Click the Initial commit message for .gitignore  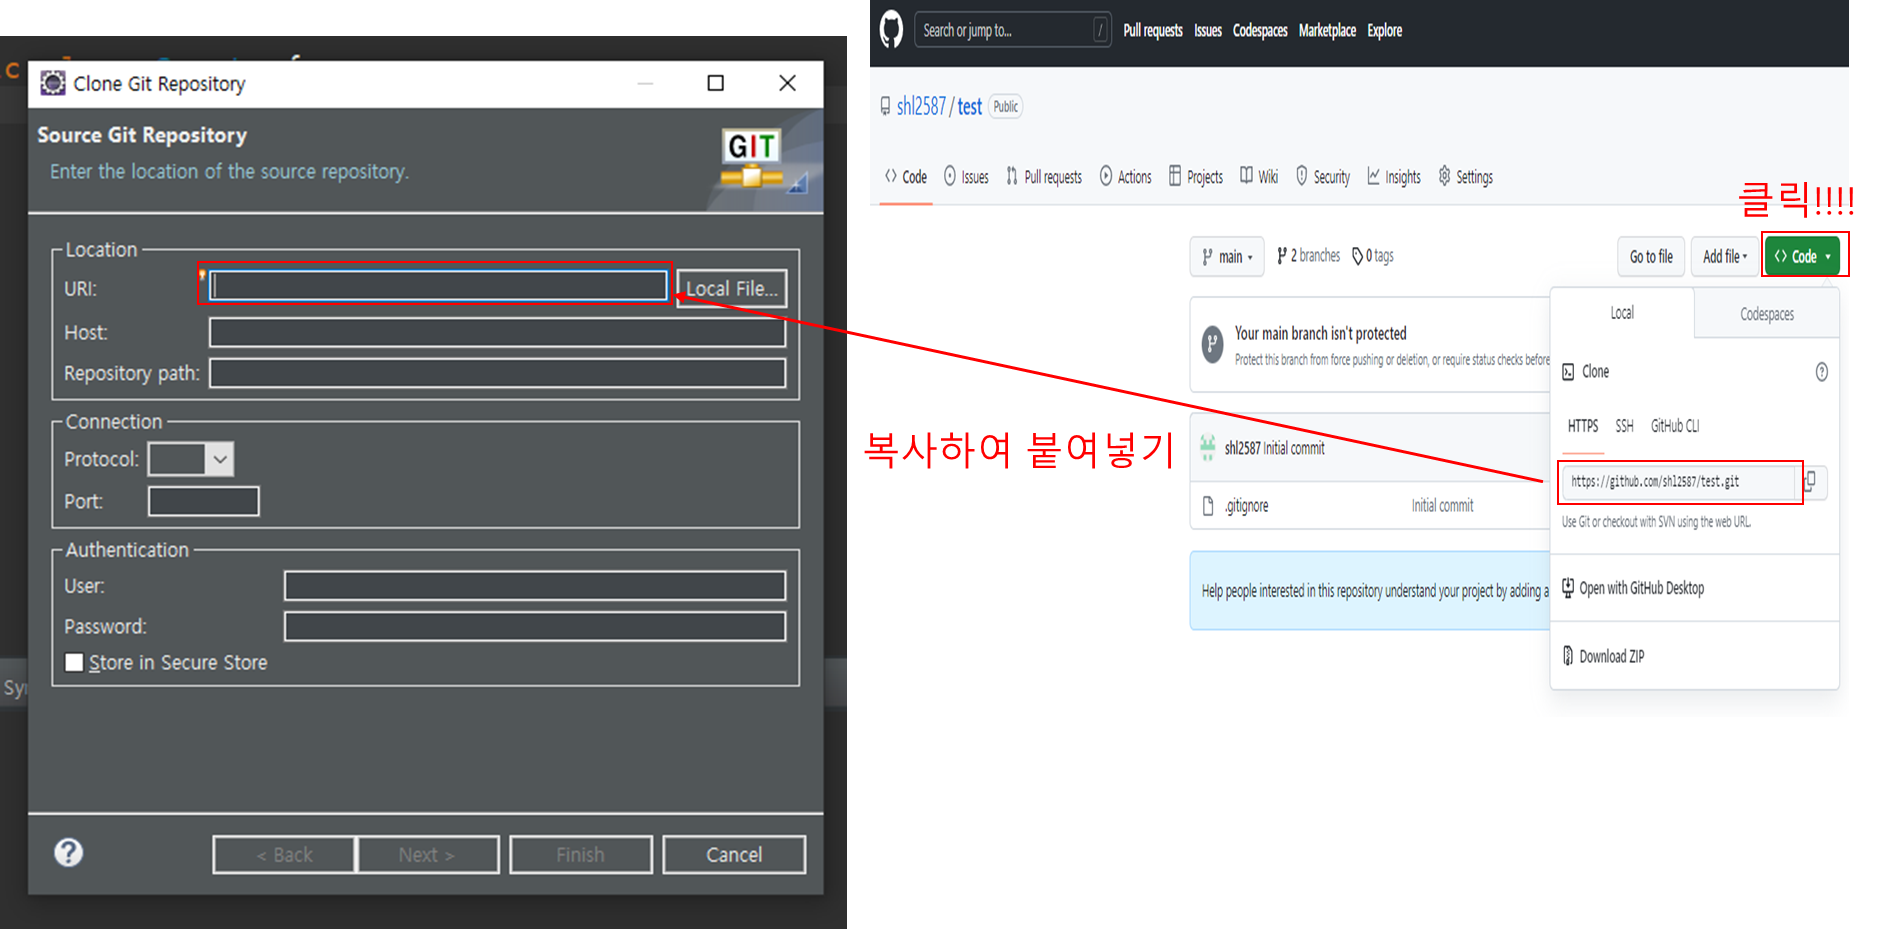point(1442,506)
